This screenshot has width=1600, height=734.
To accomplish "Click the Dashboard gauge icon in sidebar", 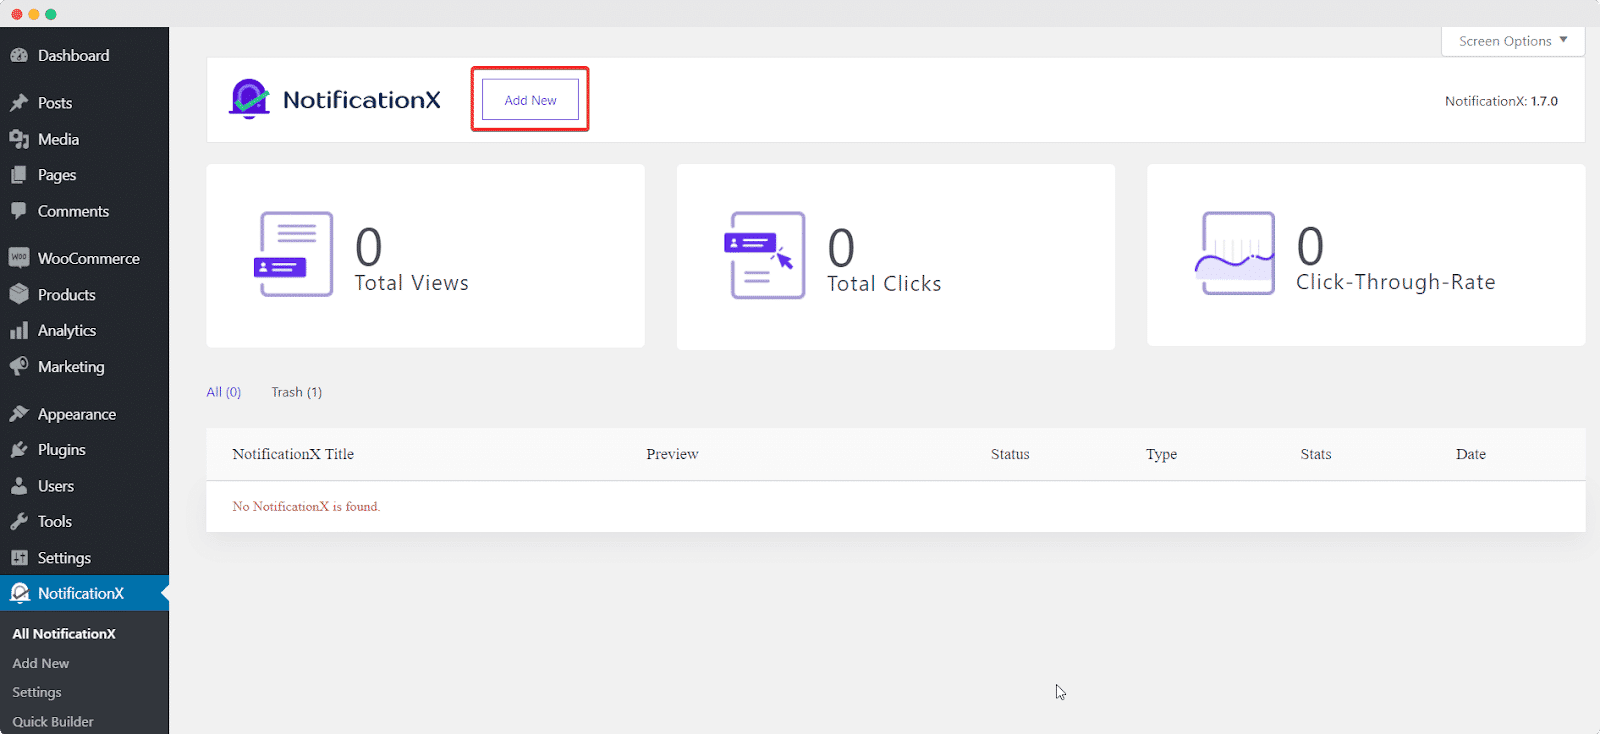I will click(x=19, y=56).
